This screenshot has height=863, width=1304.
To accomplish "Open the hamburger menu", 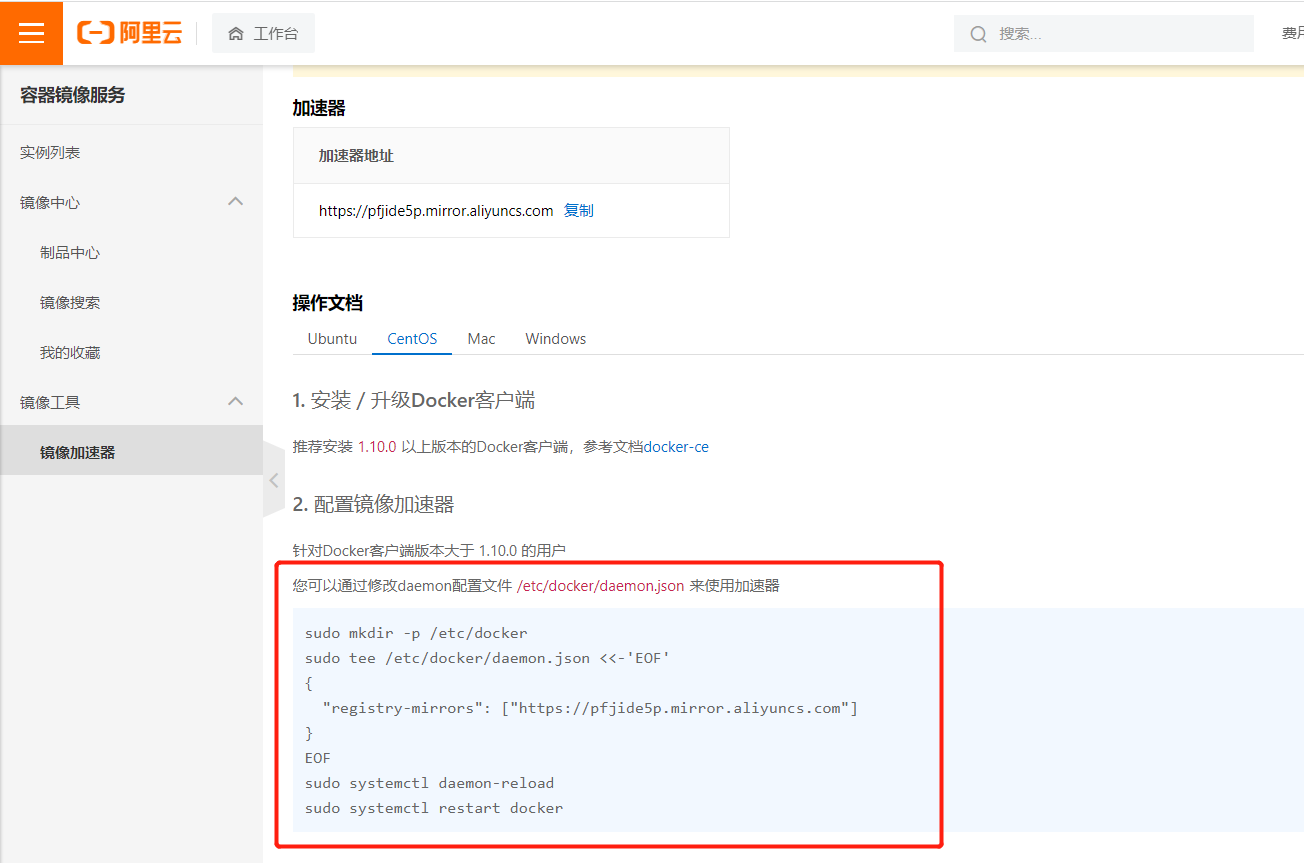I will tap(31, 33).
